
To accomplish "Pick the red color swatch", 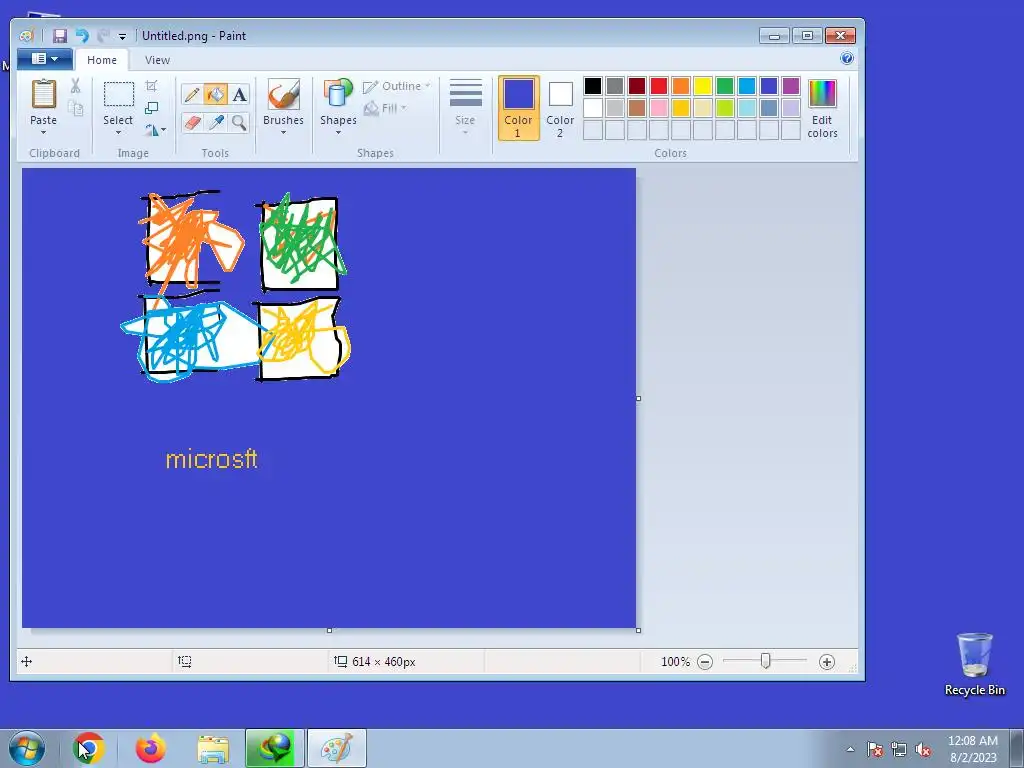I will coord(659,86).
